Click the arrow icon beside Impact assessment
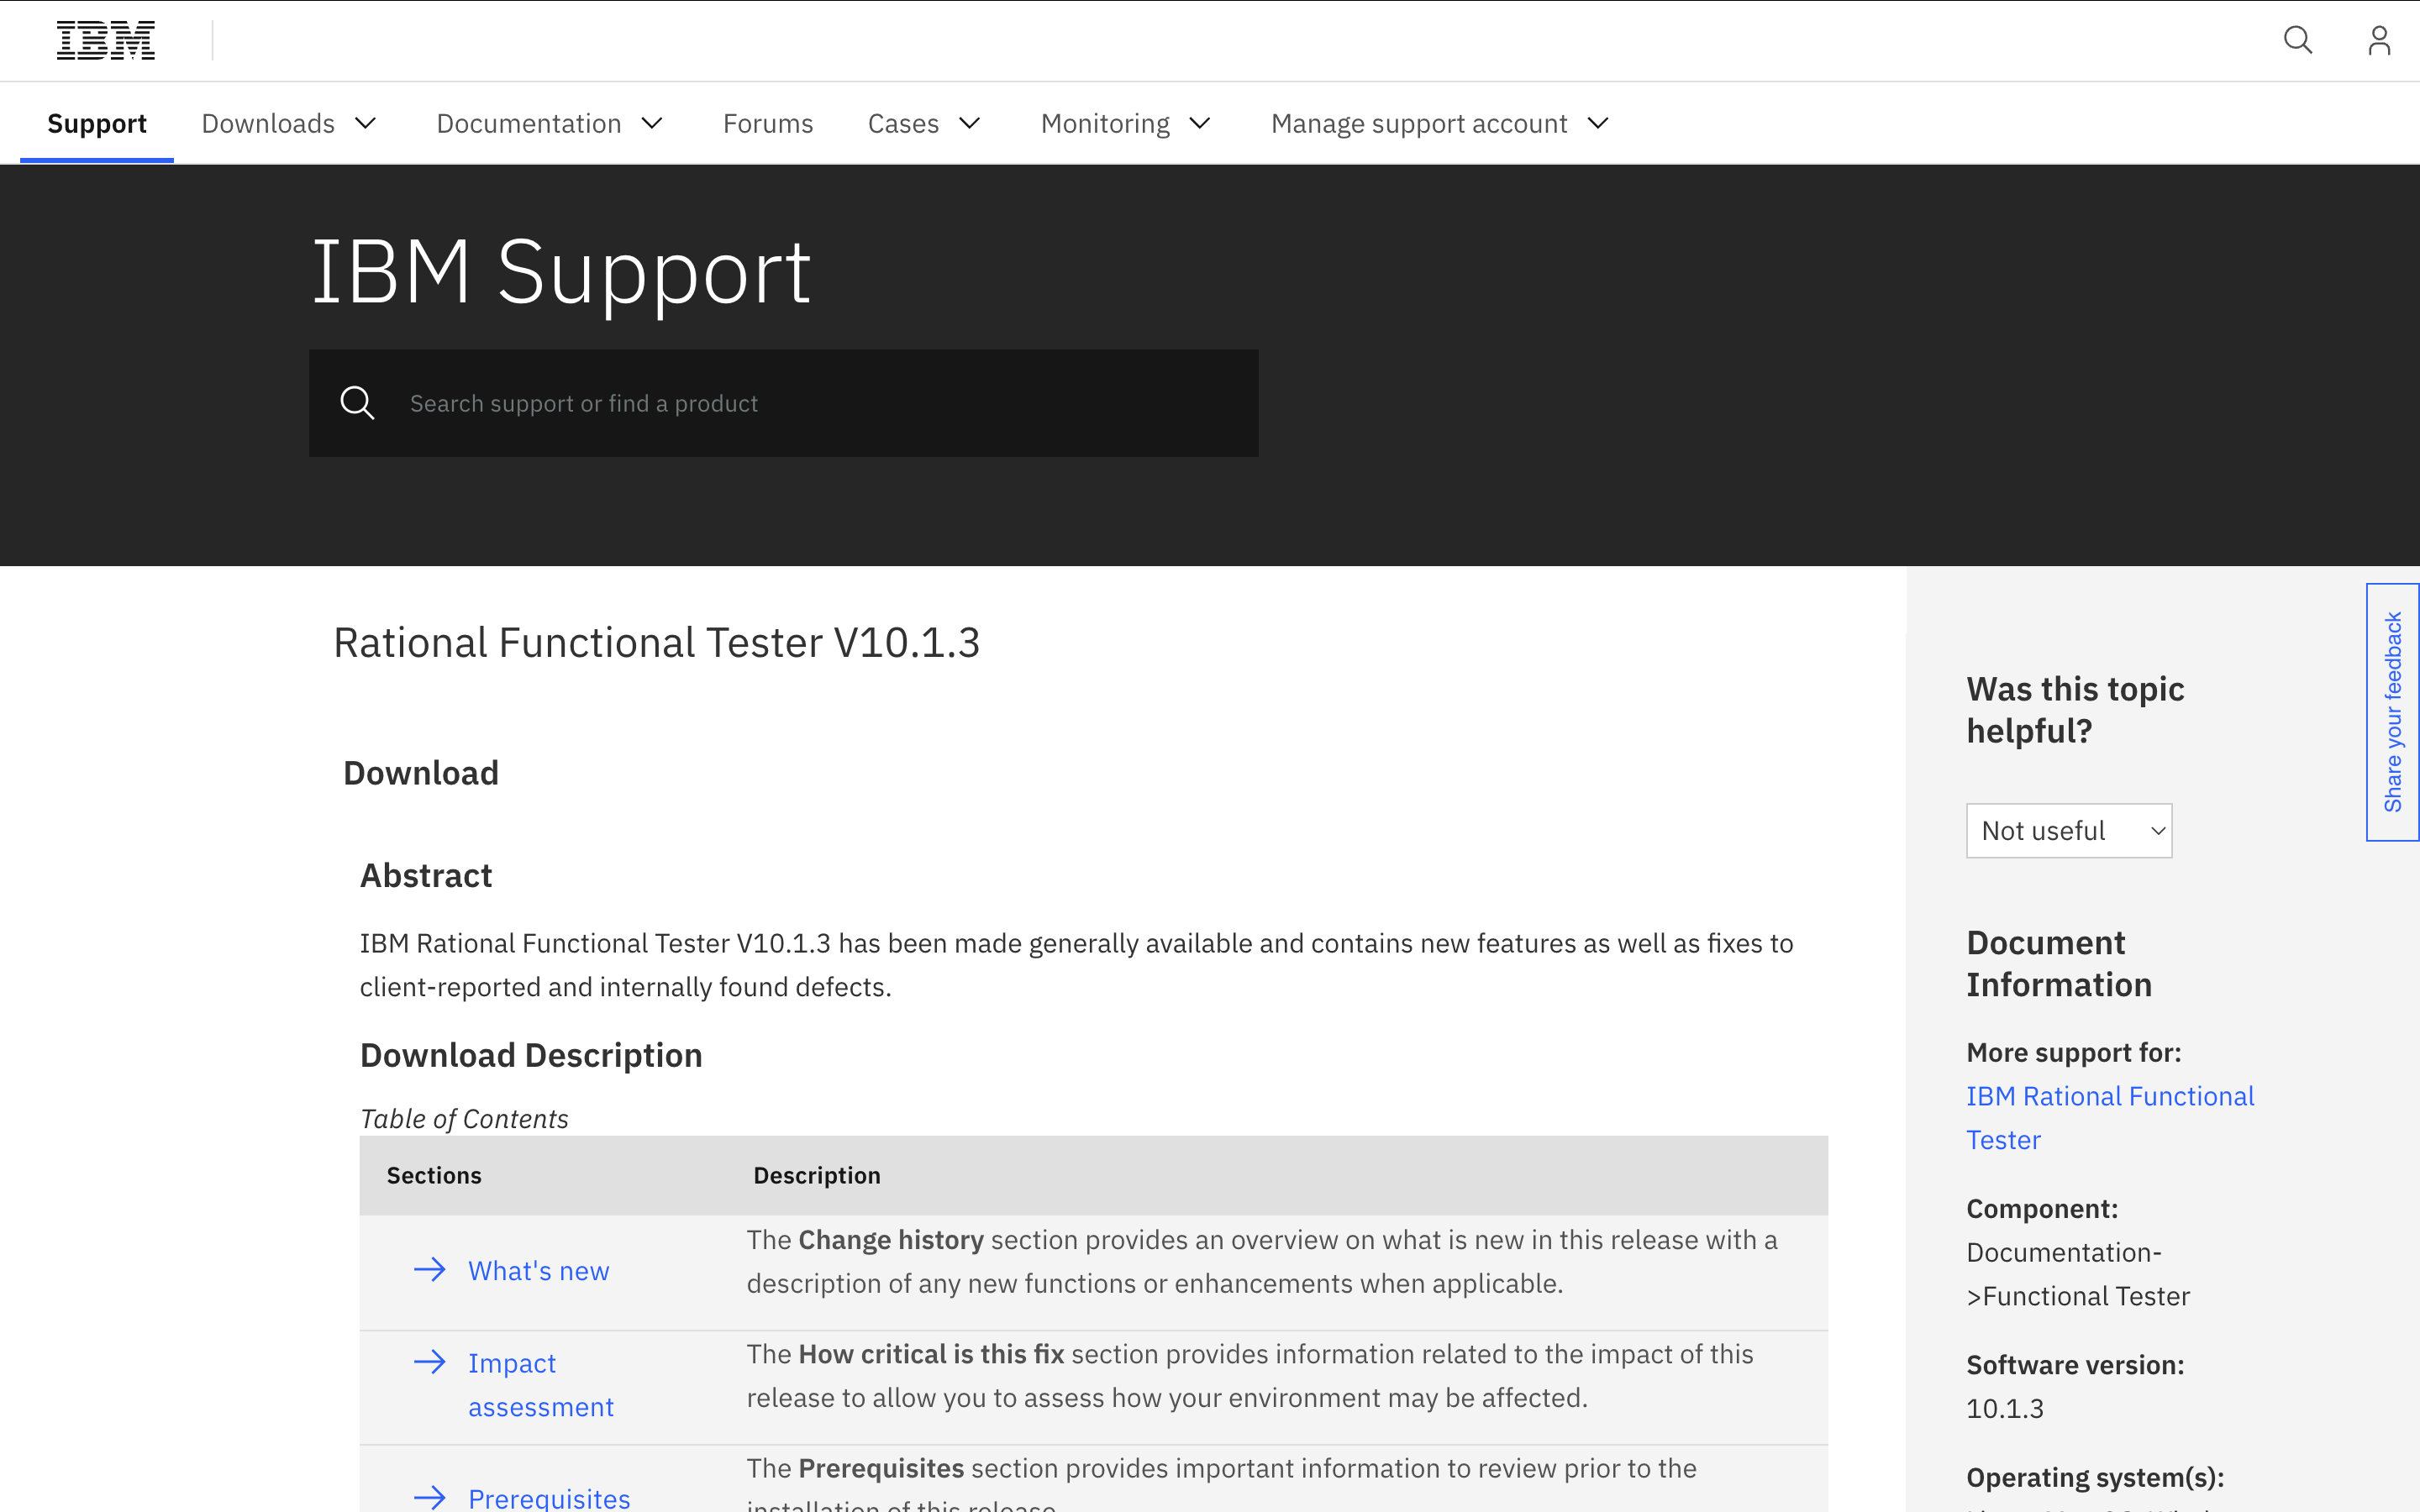The height and width of the screenshot is (1512, 2420). (x=430, y=1362)
